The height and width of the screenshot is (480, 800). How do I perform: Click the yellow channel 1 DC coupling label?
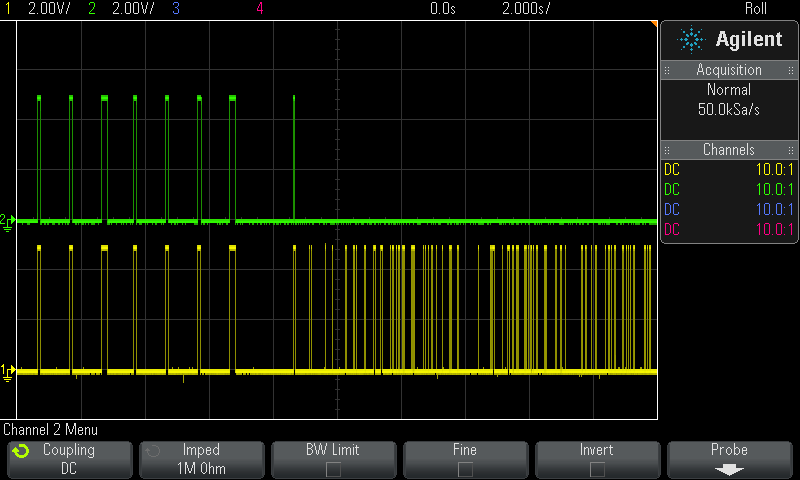click(x=672, y=169)
